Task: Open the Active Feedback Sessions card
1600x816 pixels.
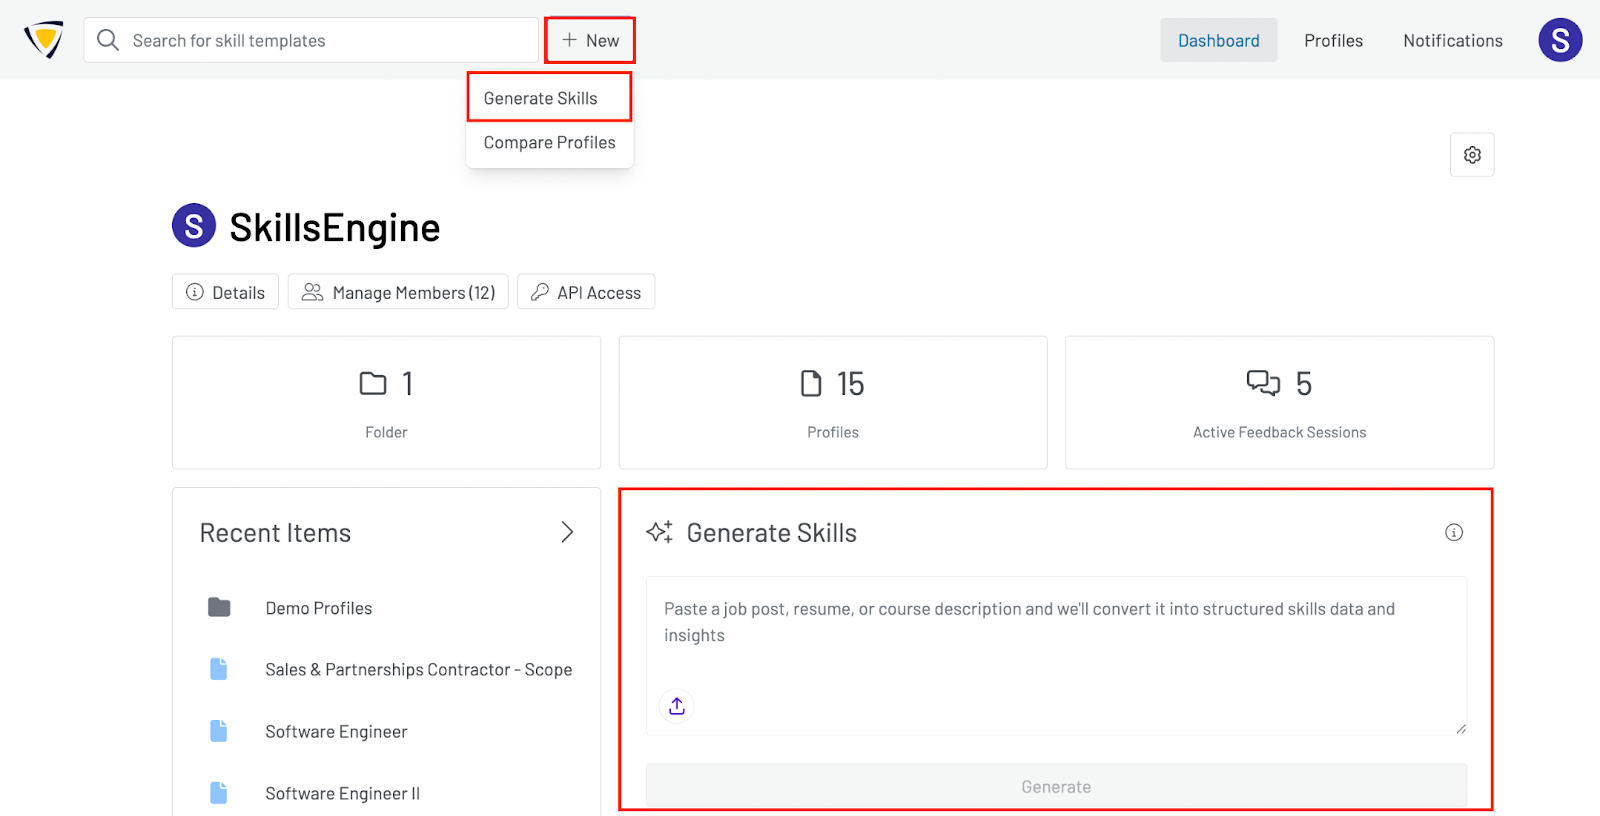Action: (1279, 402)
